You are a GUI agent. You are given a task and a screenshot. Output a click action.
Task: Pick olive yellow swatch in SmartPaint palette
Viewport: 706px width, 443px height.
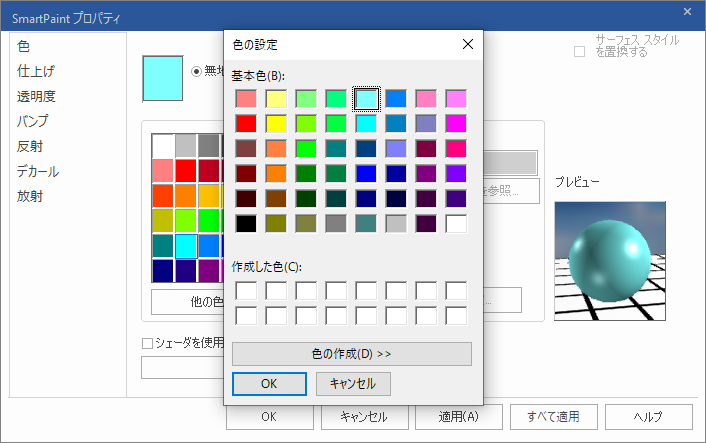pyautogui.click(x=163, y=221)
